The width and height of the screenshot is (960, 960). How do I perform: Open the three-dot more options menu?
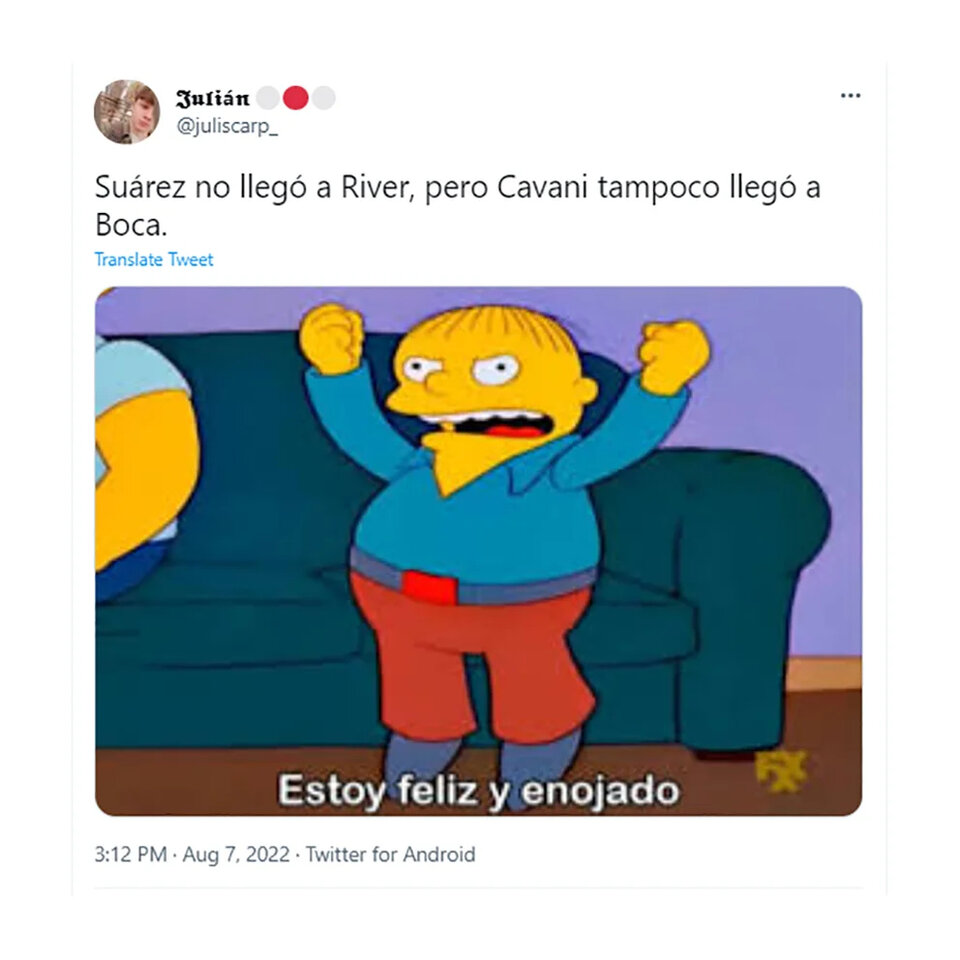(x=850, y=96)
